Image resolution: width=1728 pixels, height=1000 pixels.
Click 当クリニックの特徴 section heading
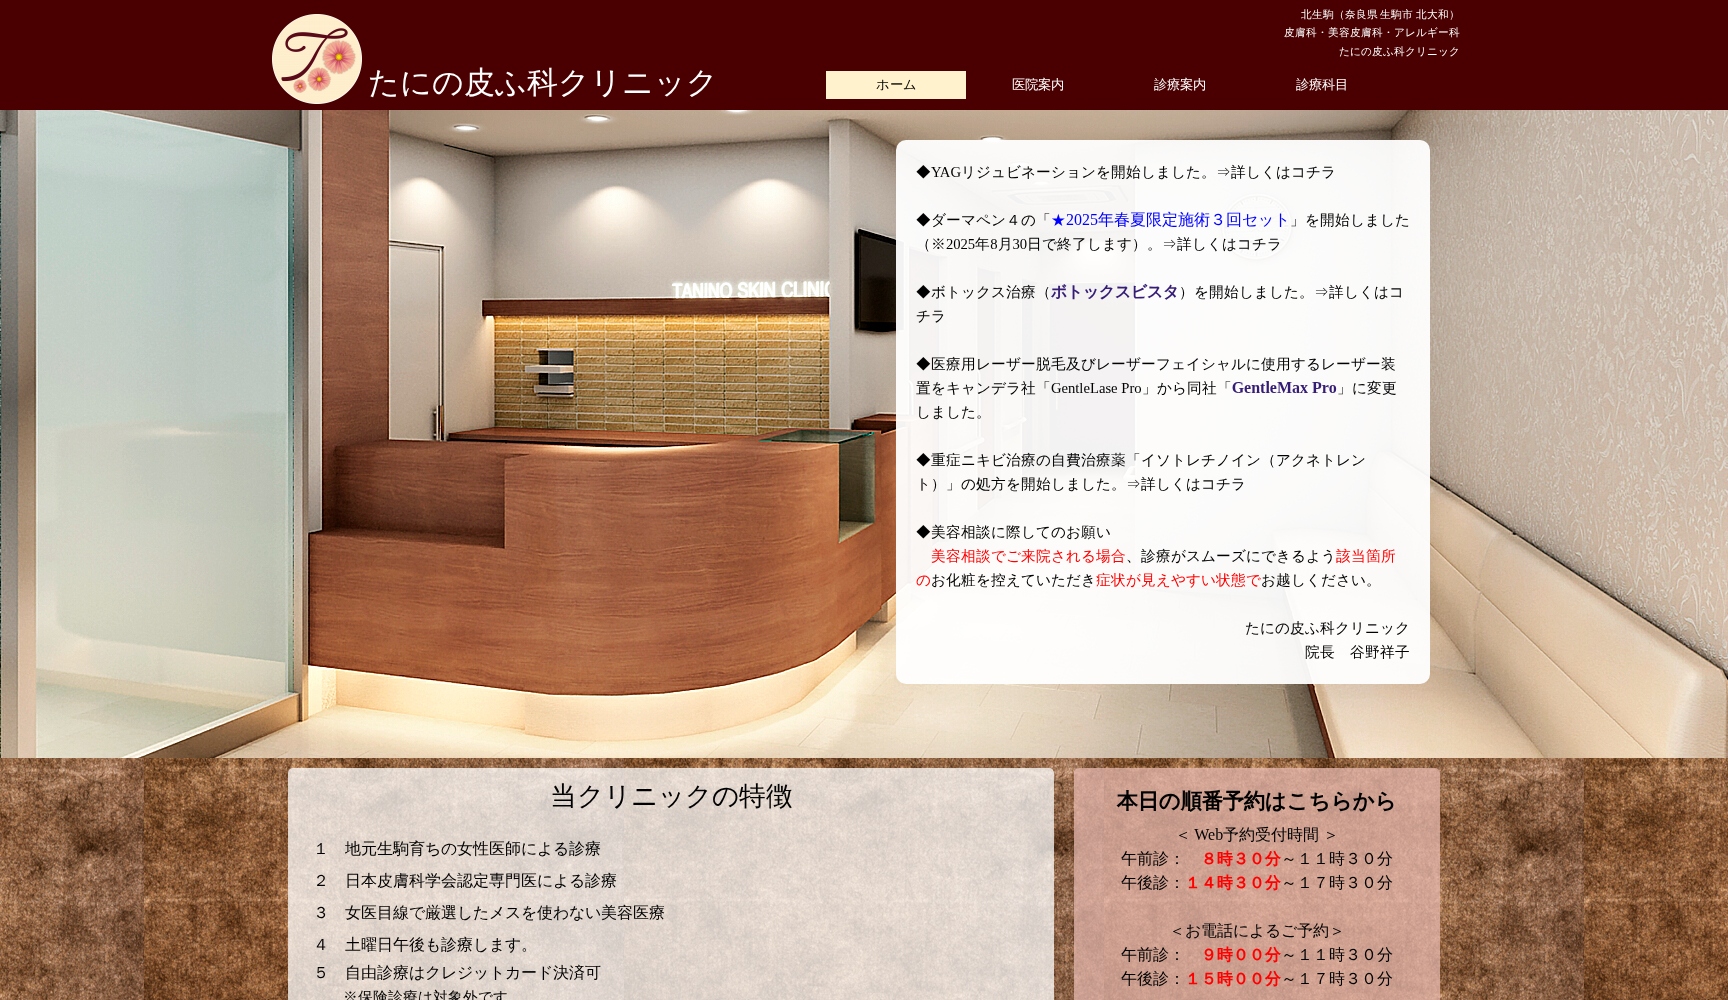(671, 798)
